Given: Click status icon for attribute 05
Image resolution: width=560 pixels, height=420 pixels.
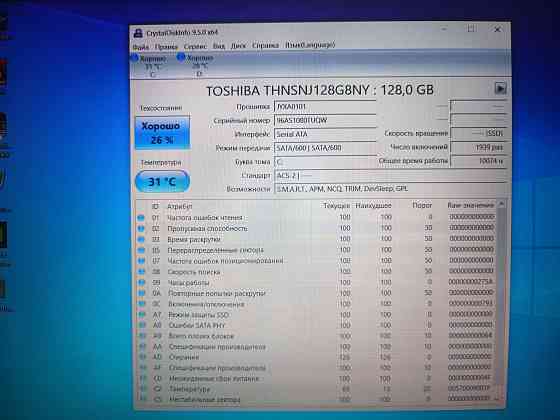Looking at the screenshot, I should point(141,250).
